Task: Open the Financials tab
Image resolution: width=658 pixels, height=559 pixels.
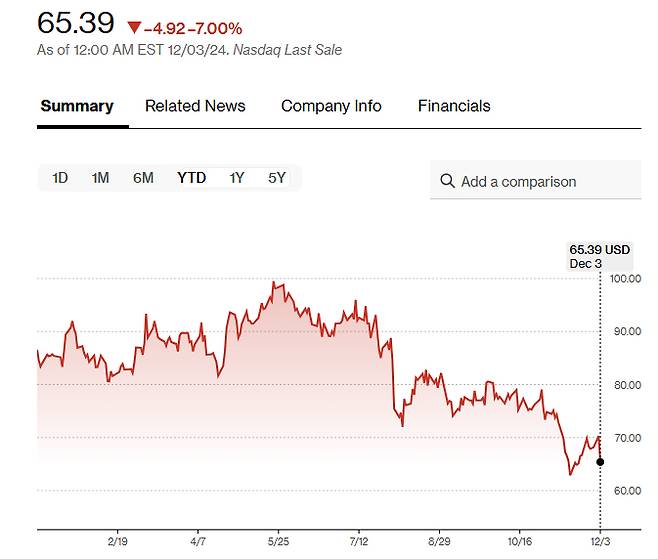Action: click(454, 106)
